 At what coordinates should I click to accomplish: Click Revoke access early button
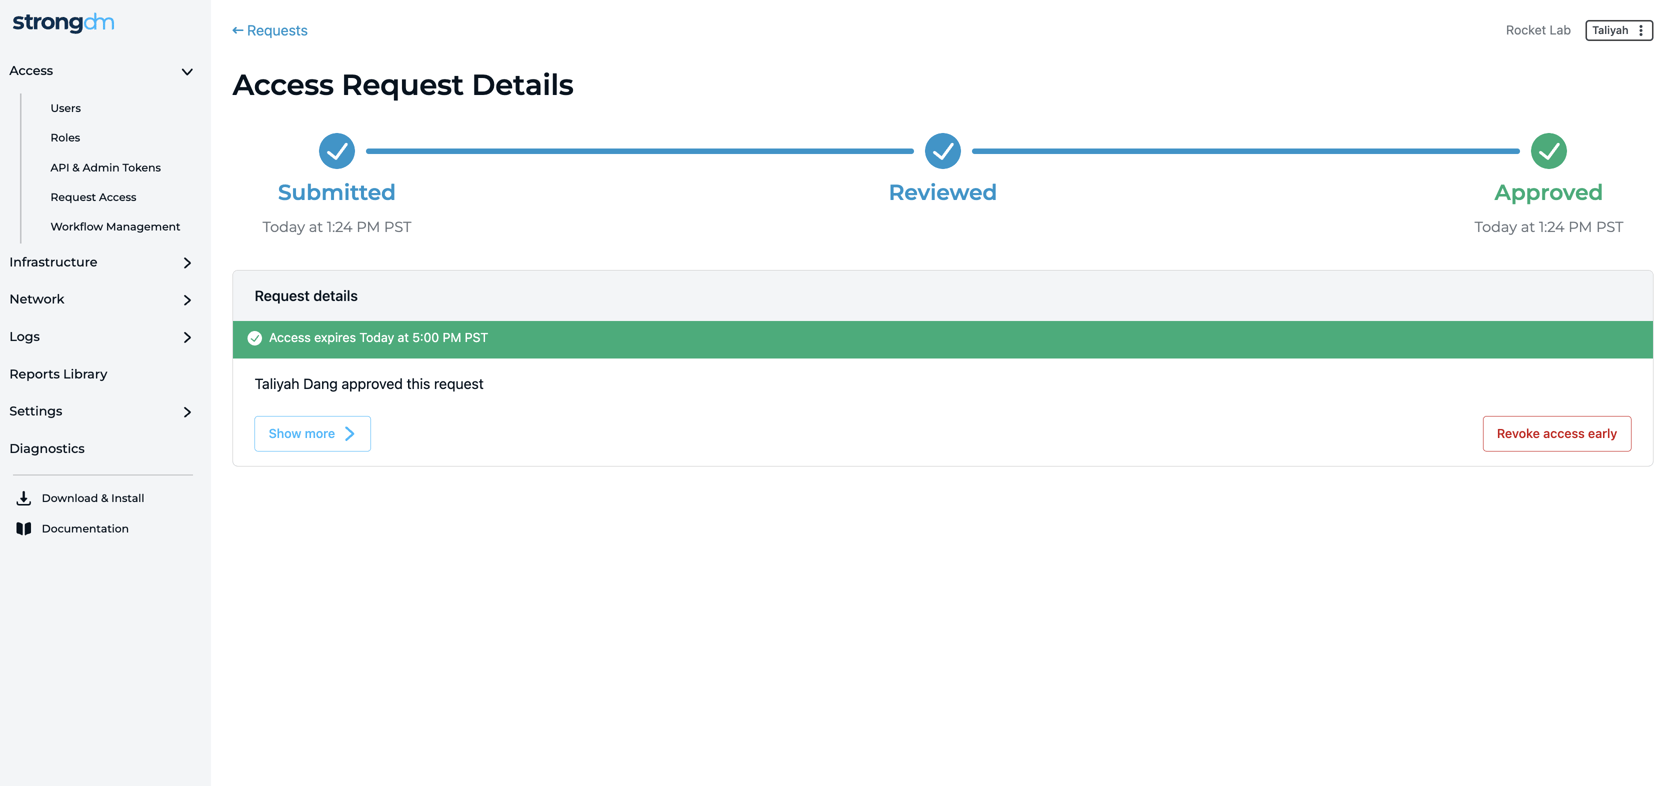click(1556, 434)
